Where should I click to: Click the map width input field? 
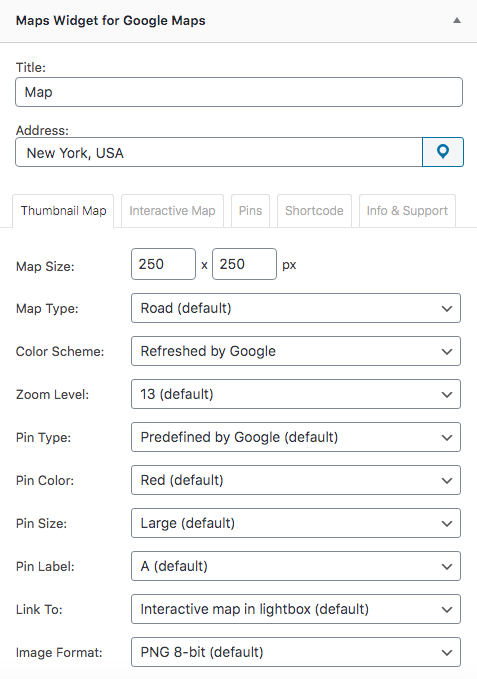(163, 264)
